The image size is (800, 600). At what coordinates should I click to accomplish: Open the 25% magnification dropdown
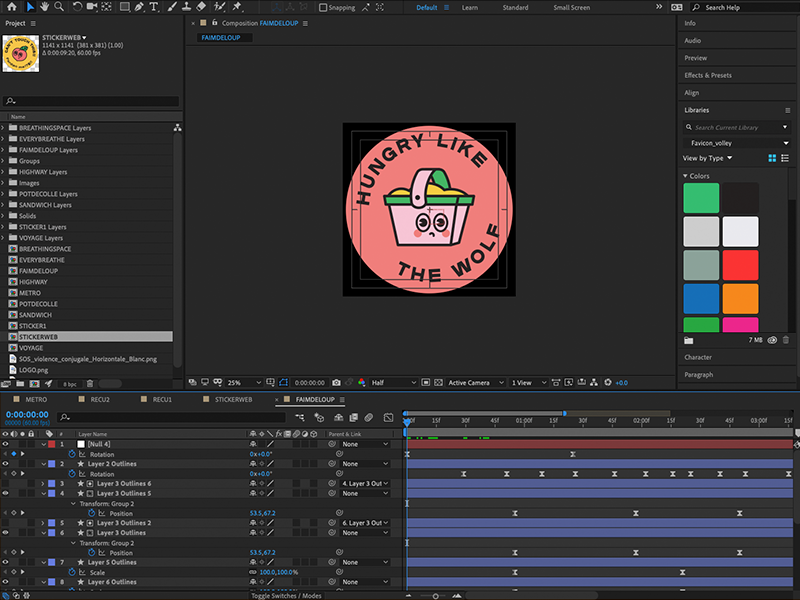(244, 382)
